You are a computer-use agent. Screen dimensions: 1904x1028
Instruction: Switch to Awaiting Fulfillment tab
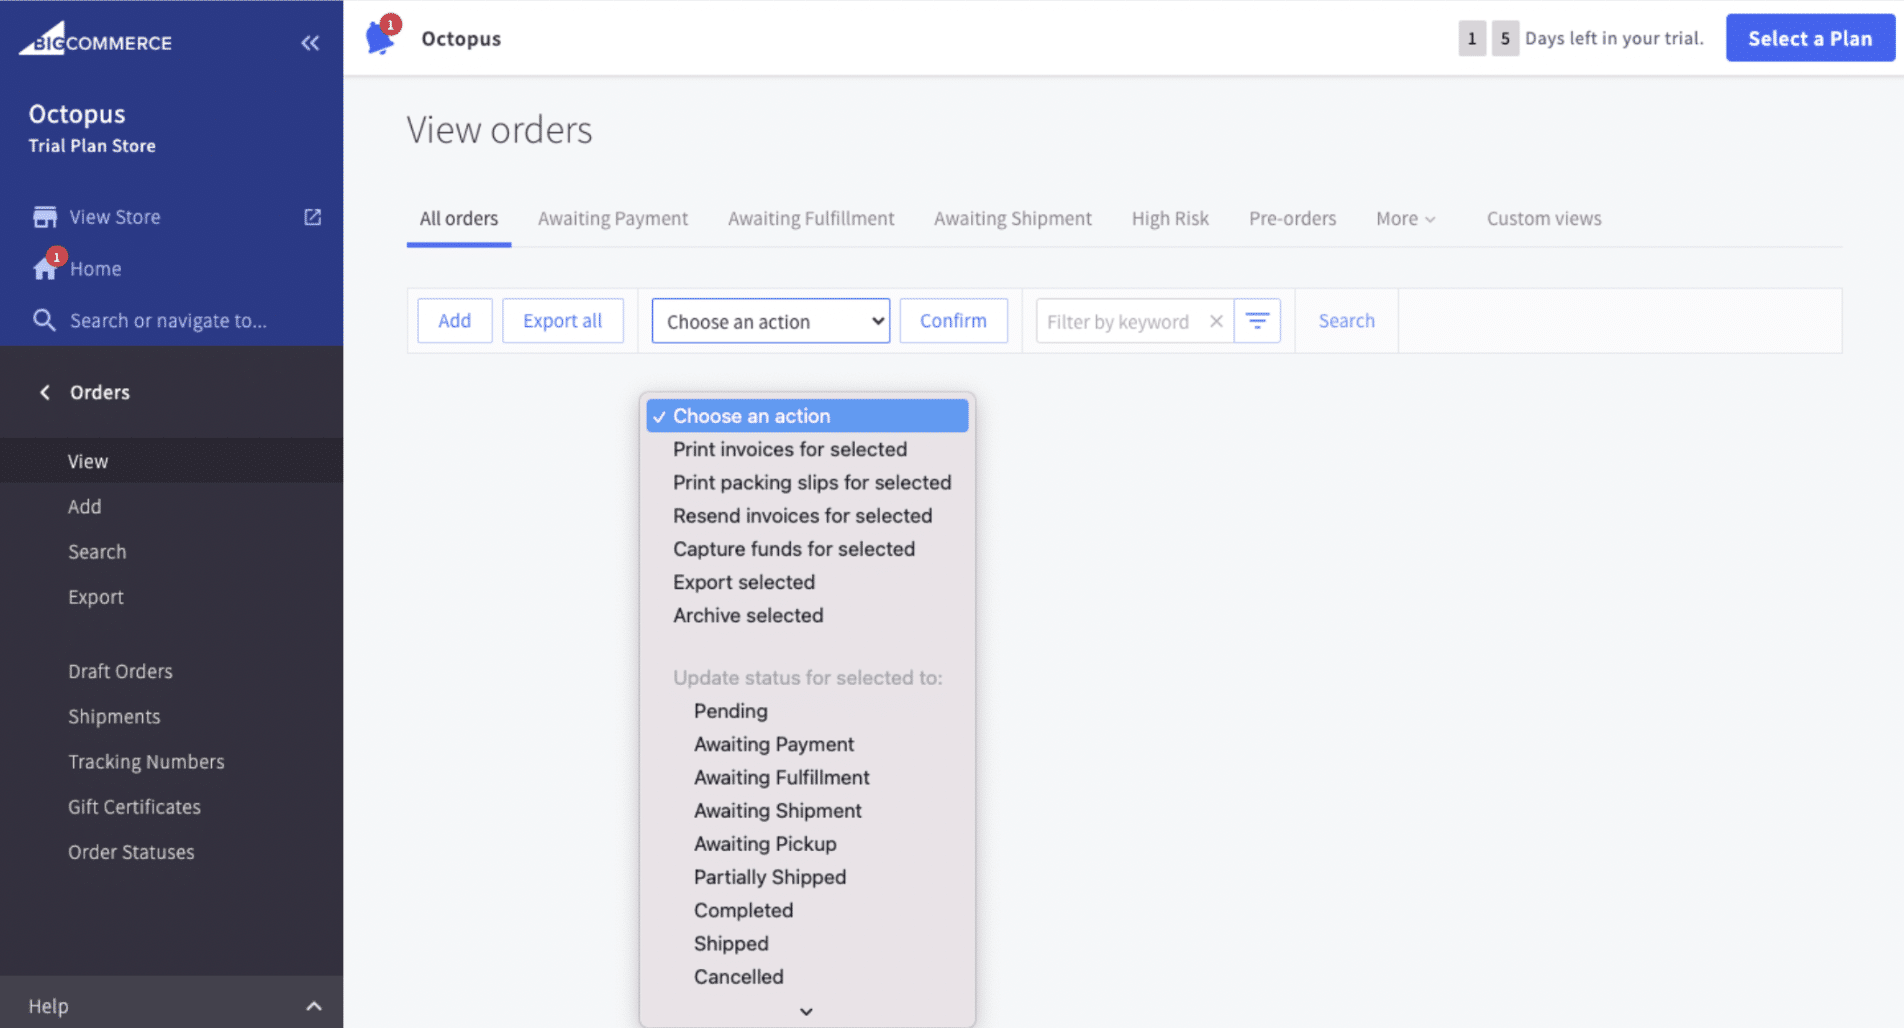pos(811,218)
